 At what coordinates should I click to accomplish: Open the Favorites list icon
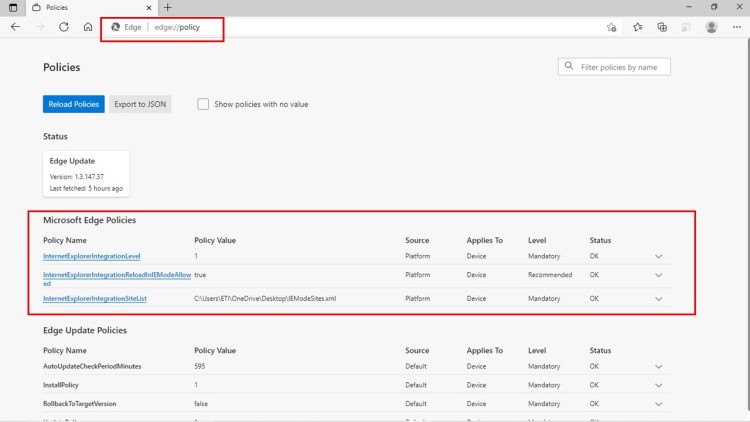637,27
